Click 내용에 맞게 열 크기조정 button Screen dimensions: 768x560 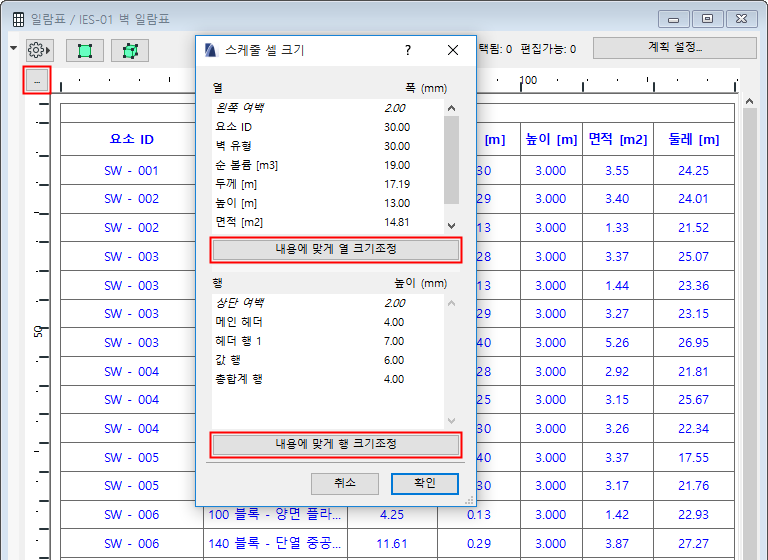tap(336, 249)
